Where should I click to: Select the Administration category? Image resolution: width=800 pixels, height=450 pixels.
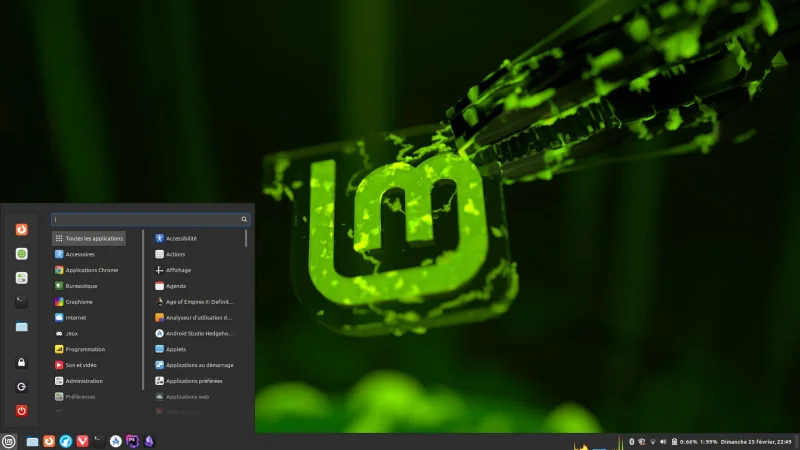coord(89,381)
